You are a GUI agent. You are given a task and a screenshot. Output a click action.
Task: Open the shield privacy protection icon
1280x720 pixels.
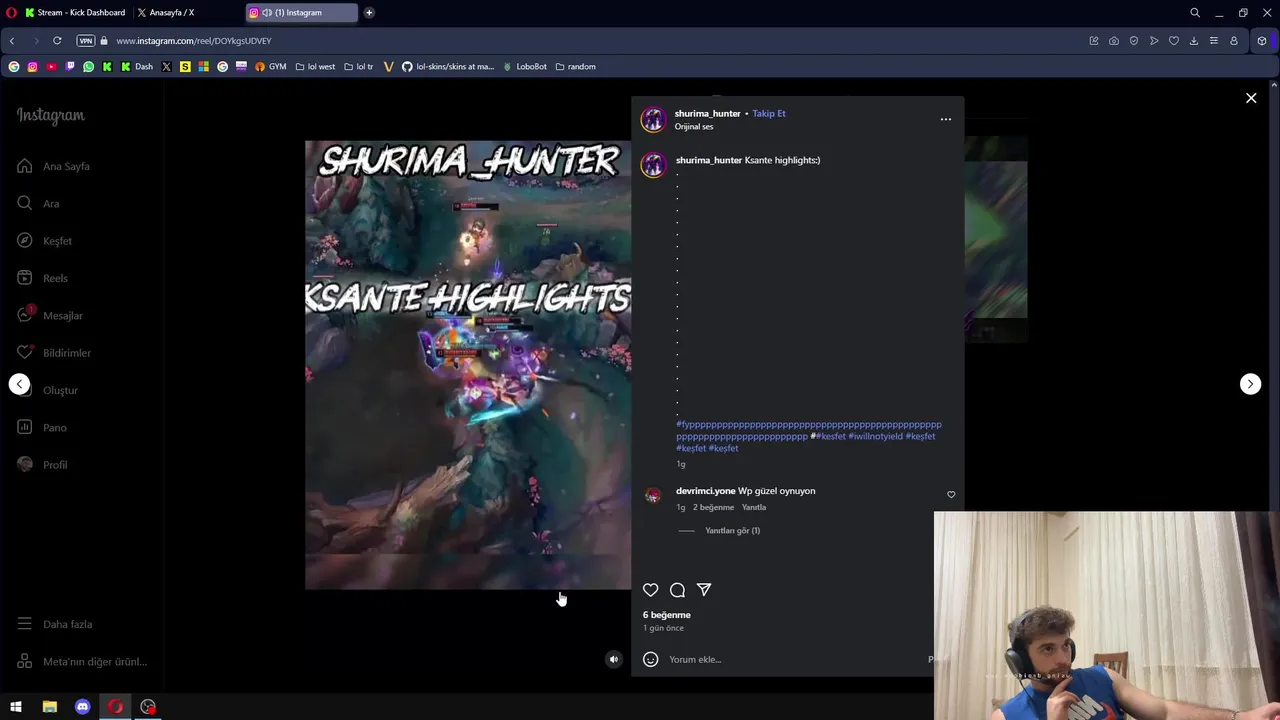click(1134, 41)
